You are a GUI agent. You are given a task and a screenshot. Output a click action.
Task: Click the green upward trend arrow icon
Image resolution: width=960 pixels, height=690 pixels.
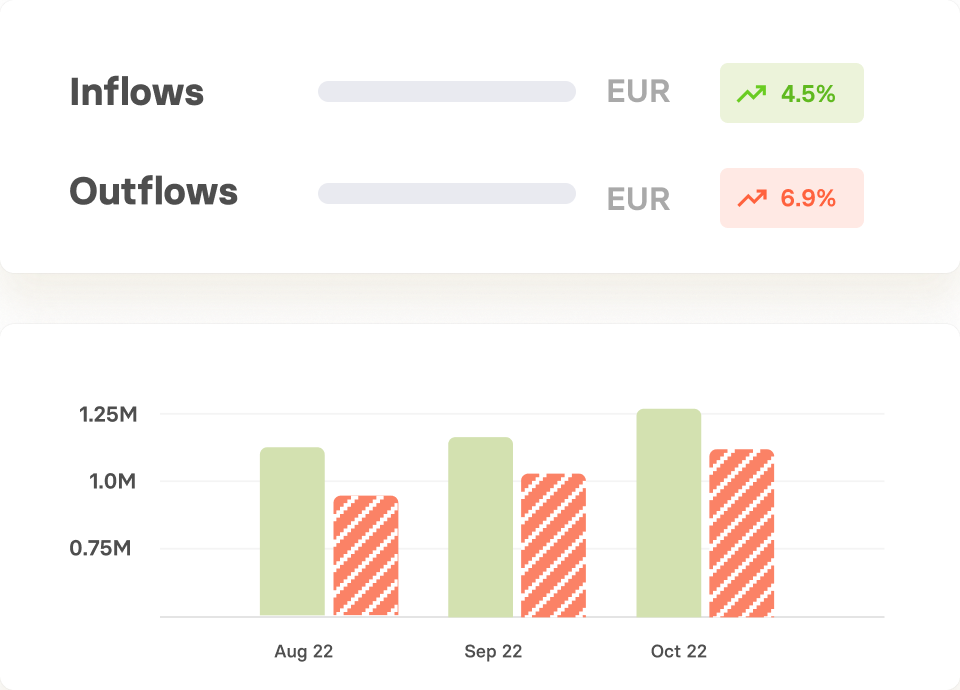[751, 94]
